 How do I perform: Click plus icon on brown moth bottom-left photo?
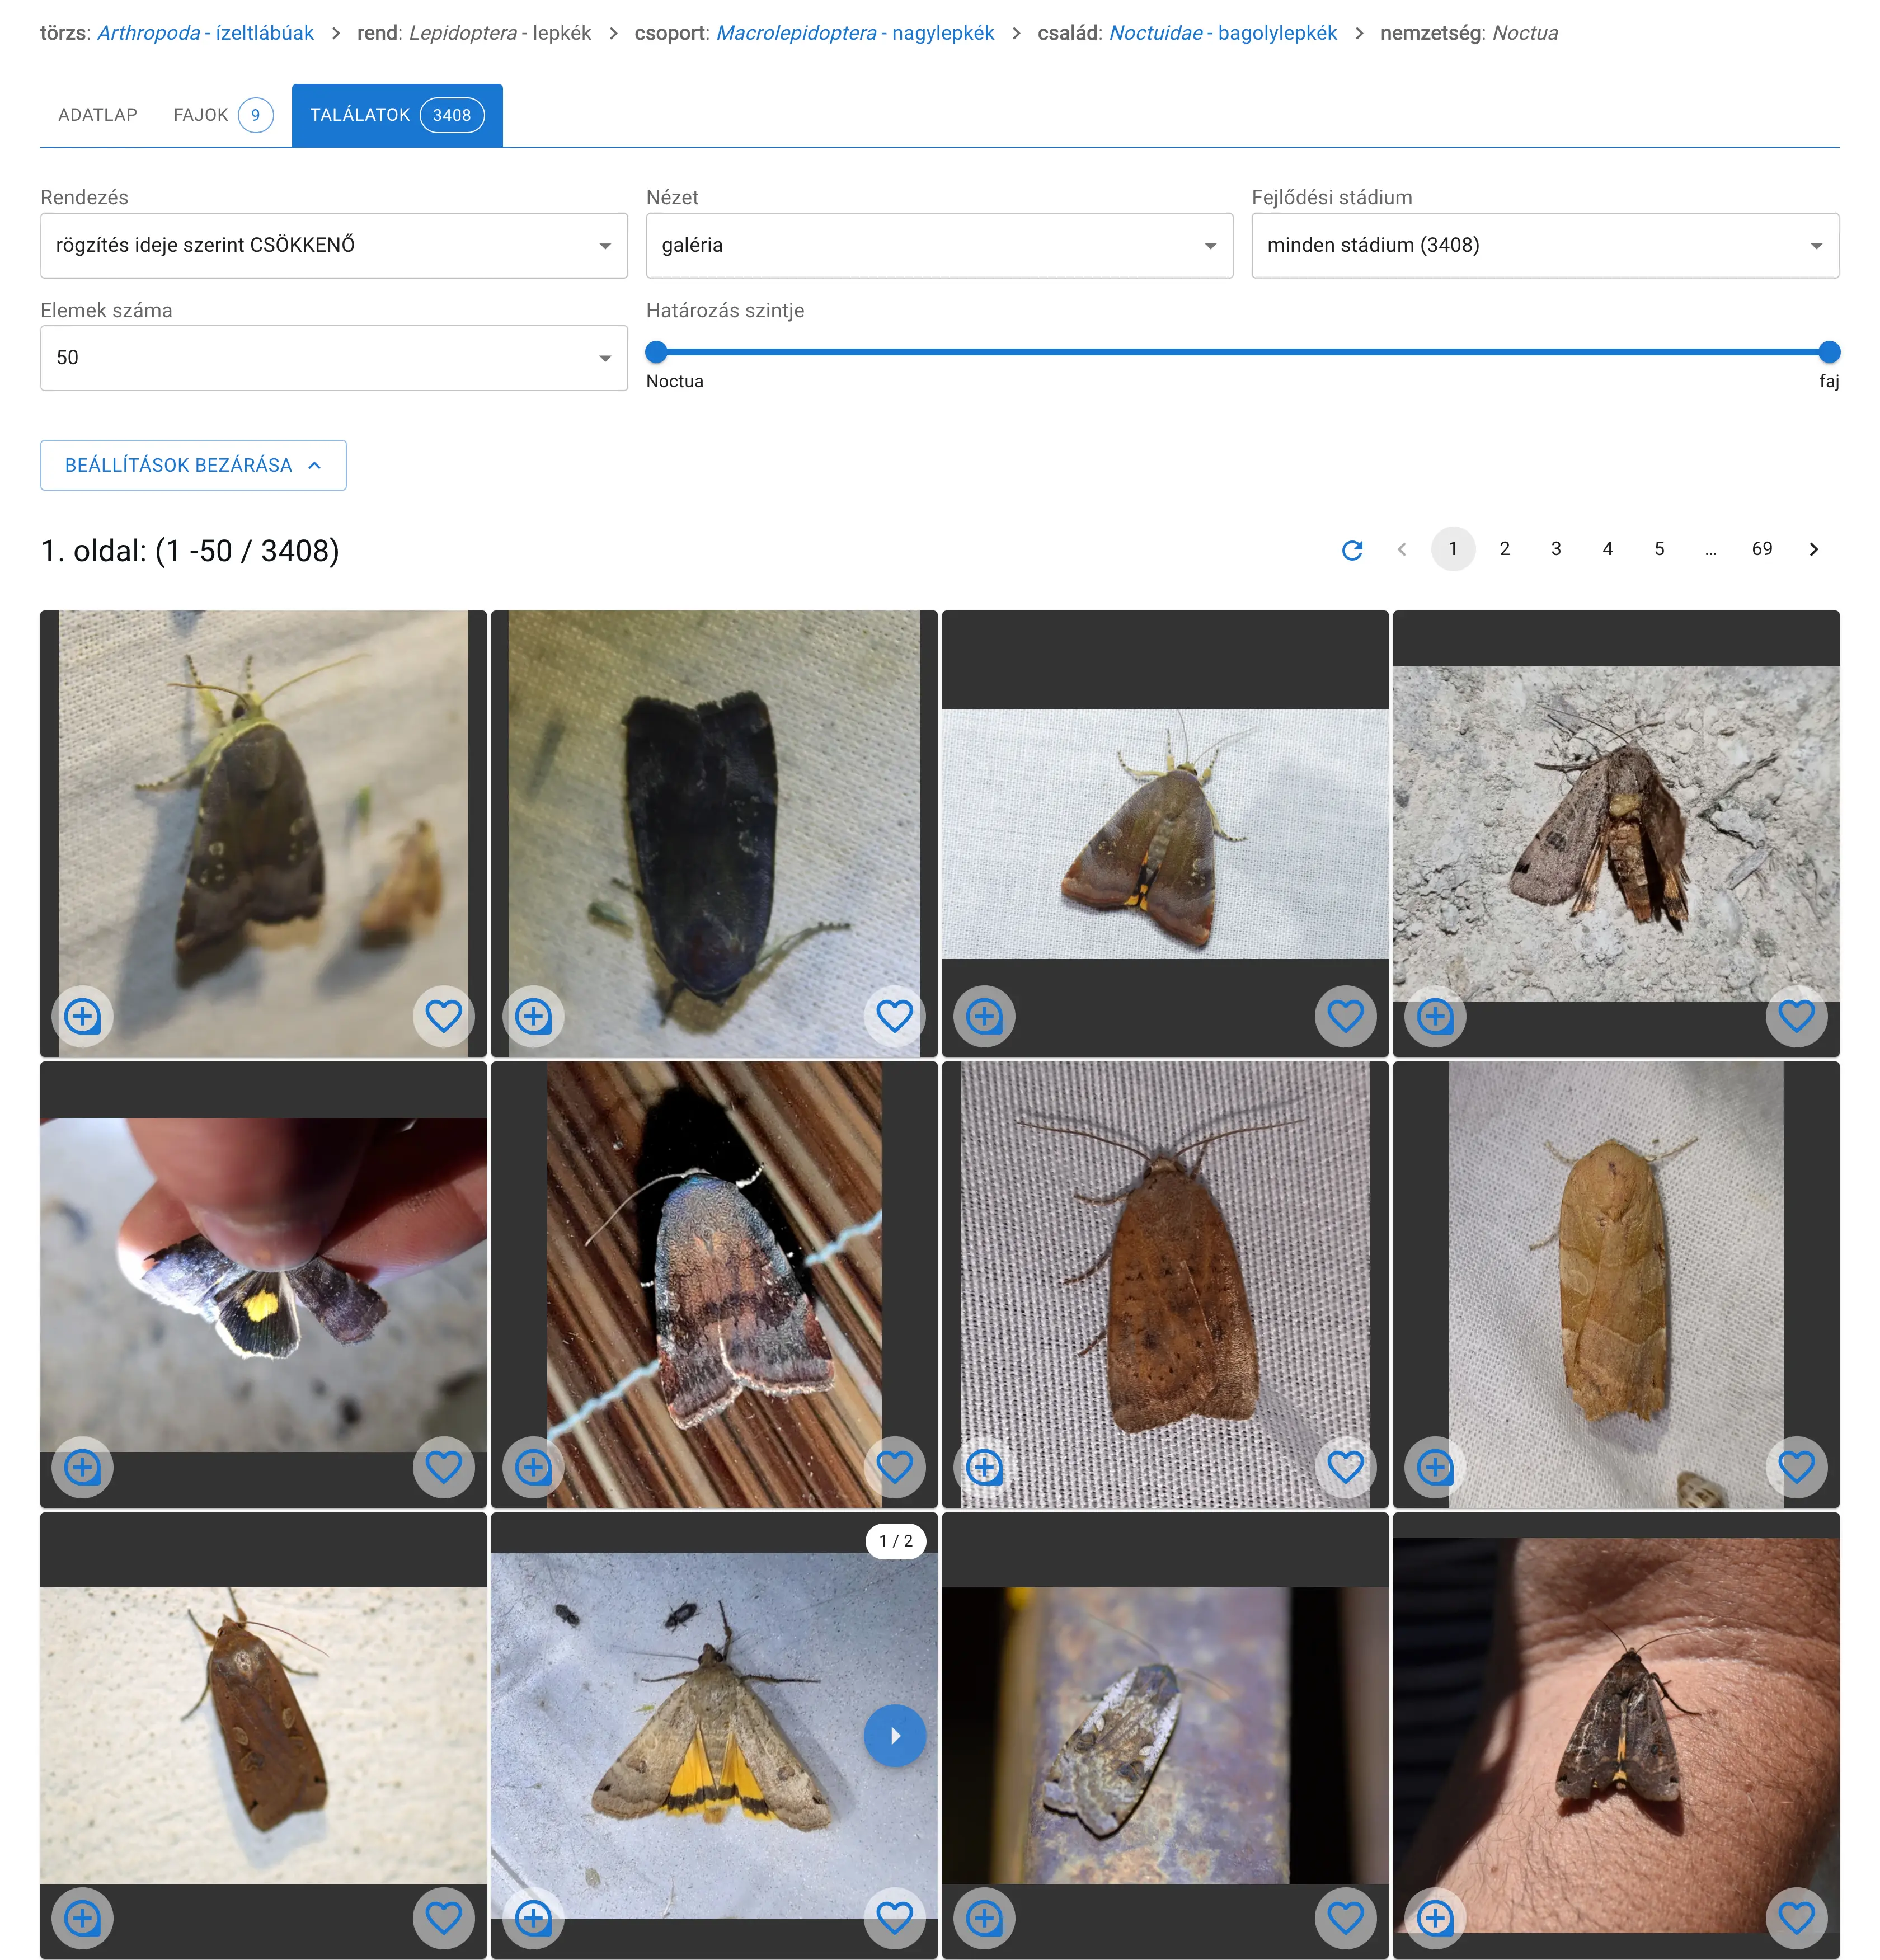(82, 1917)
